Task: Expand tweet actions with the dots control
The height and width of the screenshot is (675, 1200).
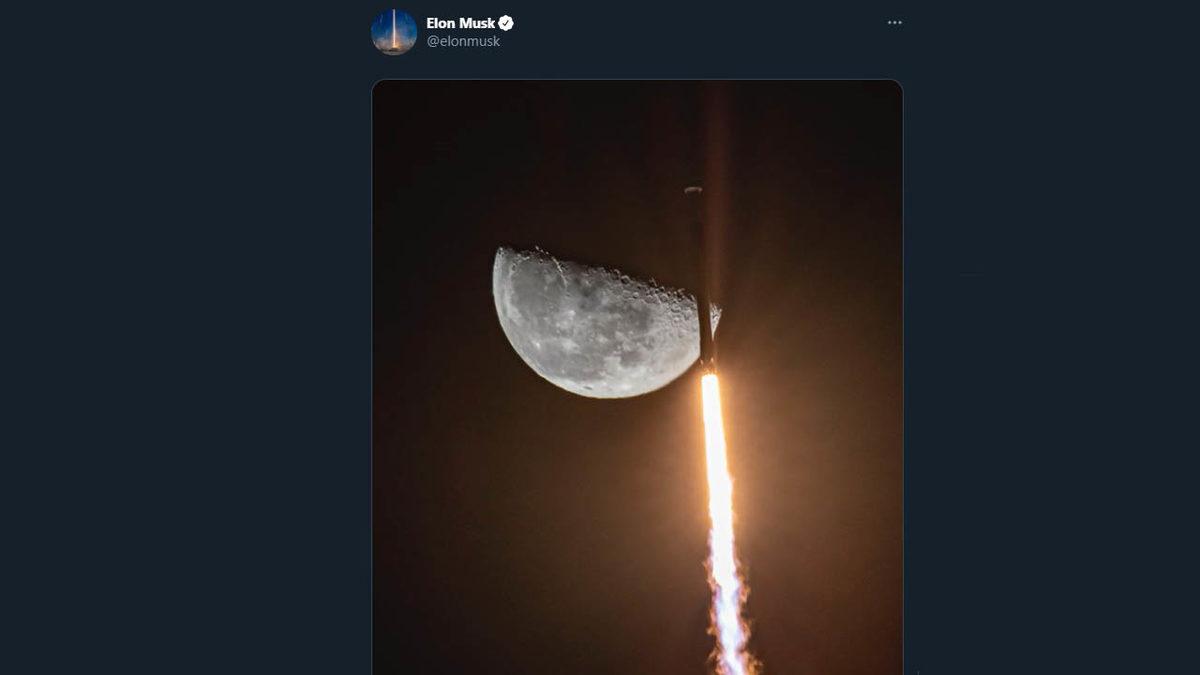Action: pos(895,22)
